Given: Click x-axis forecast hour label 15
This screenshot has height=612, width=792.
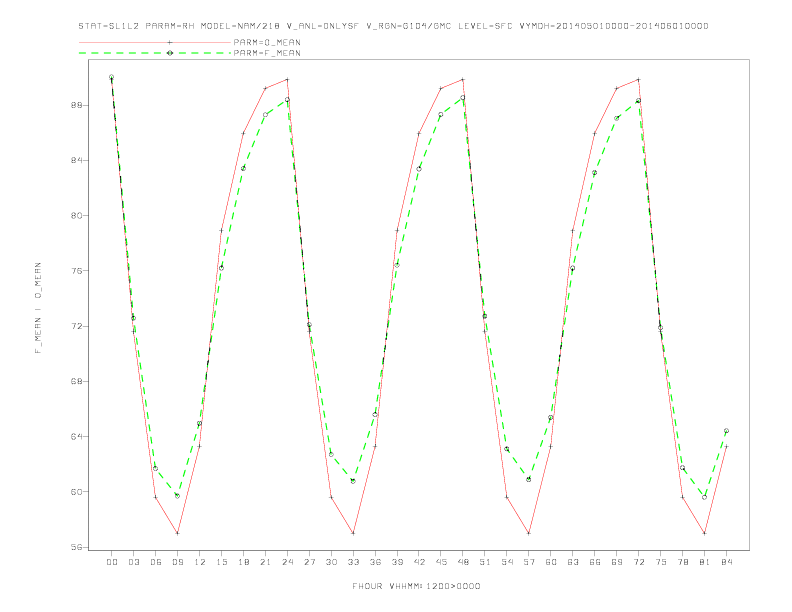Looking at the screenshot, I should click(x=221, y=562).
